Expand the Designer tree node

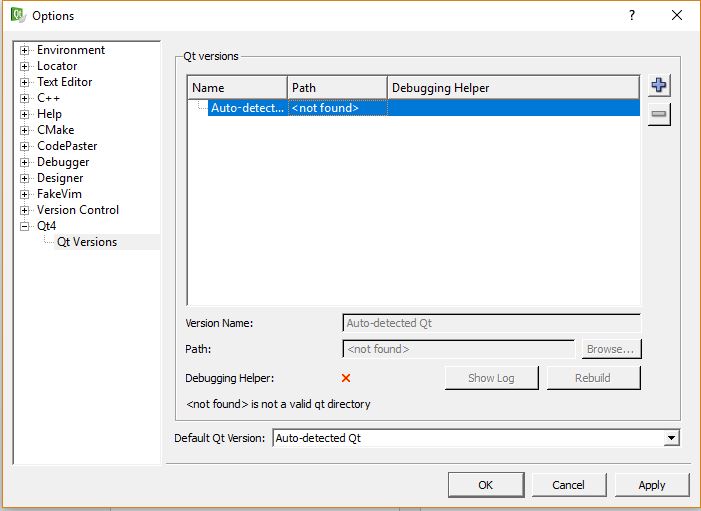click(x=25, y=178)
